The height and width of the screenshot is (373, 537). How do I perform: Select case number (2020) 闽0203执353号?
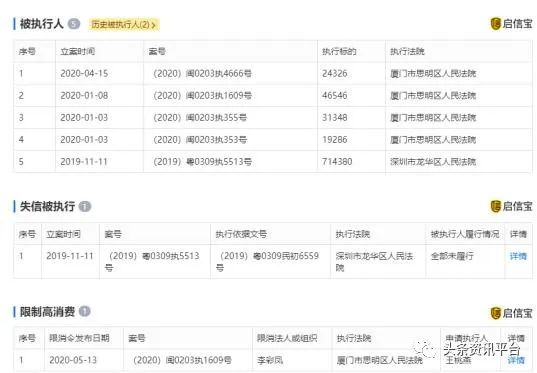[x=199, y=139]
